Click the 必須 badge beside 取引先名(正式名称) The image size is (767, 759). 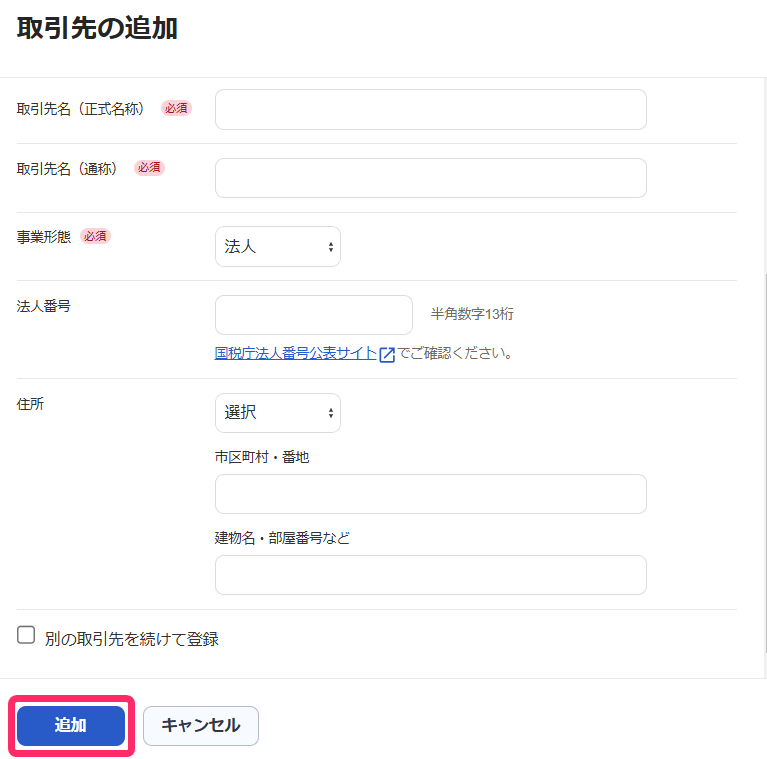click(x=176, y=108)
